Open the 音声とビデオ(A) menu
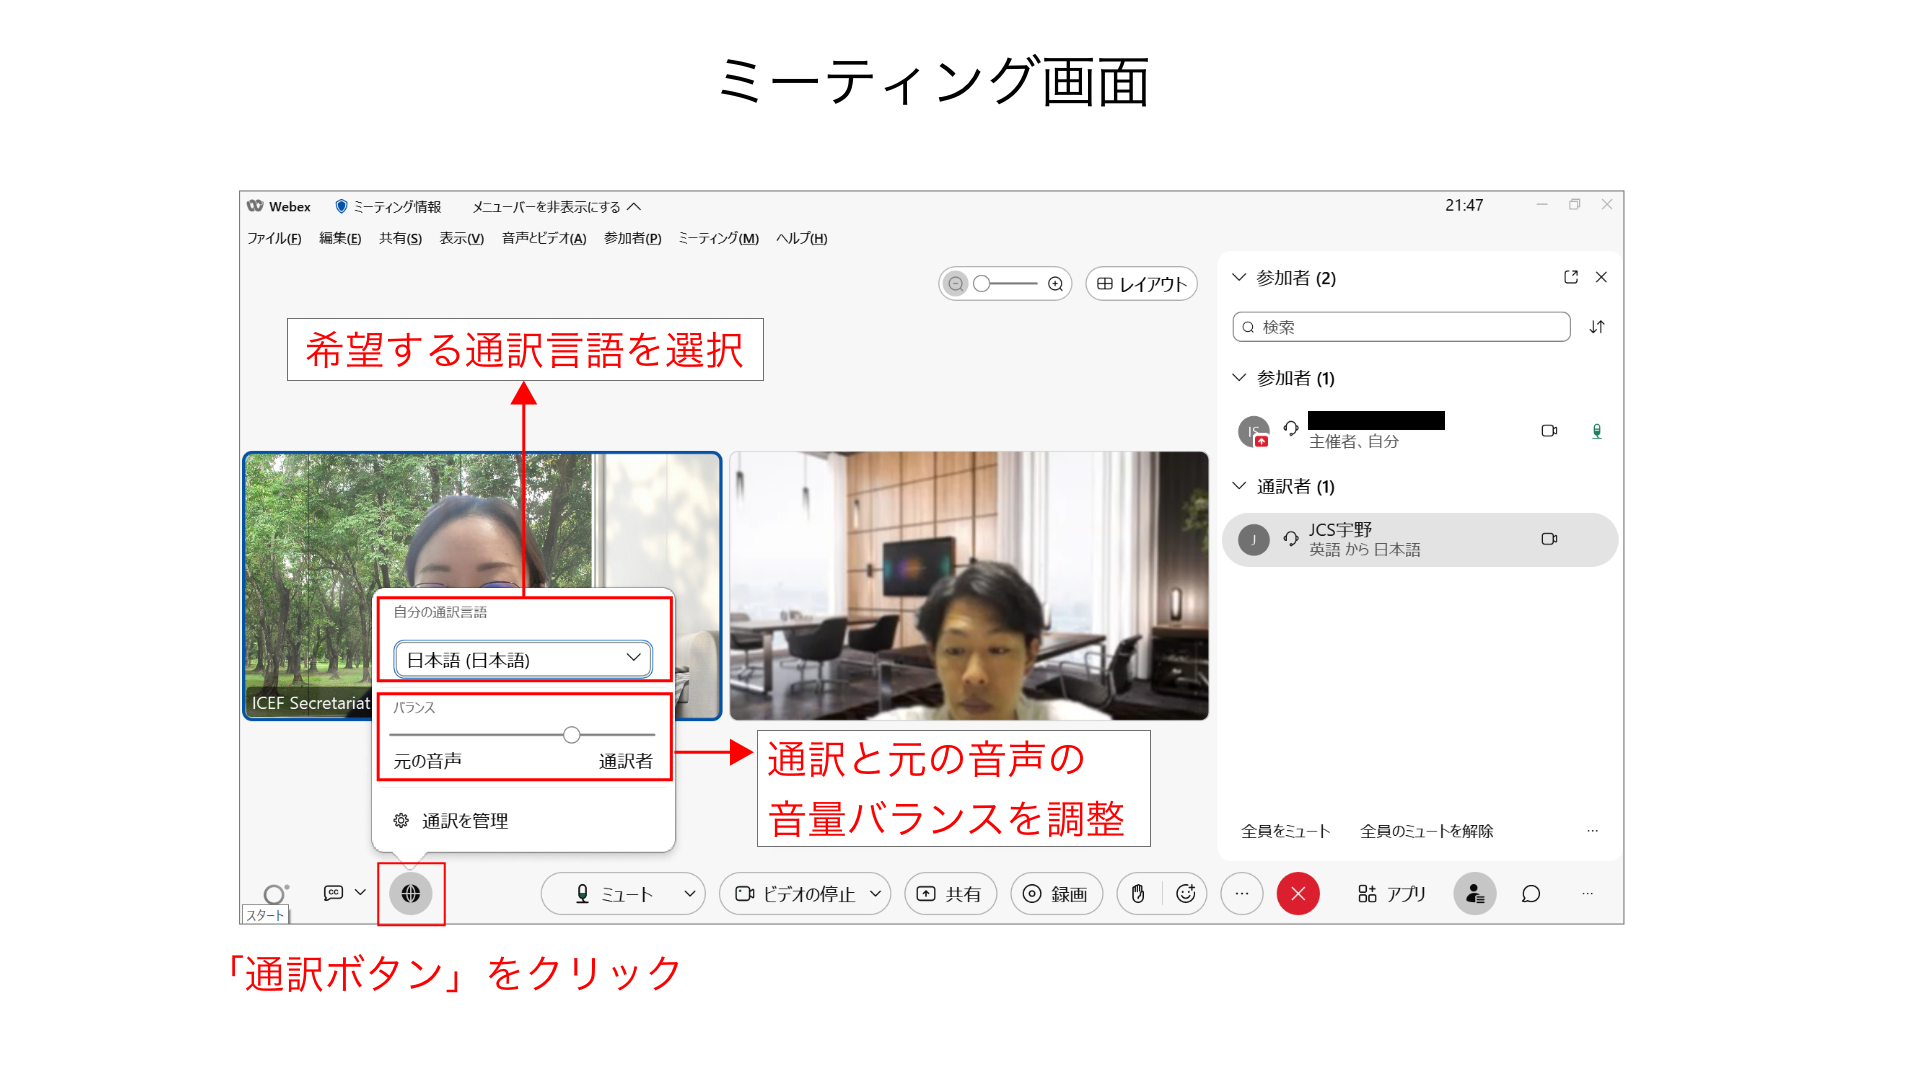Screen dimensions: 1920x1080 (543, 238)
